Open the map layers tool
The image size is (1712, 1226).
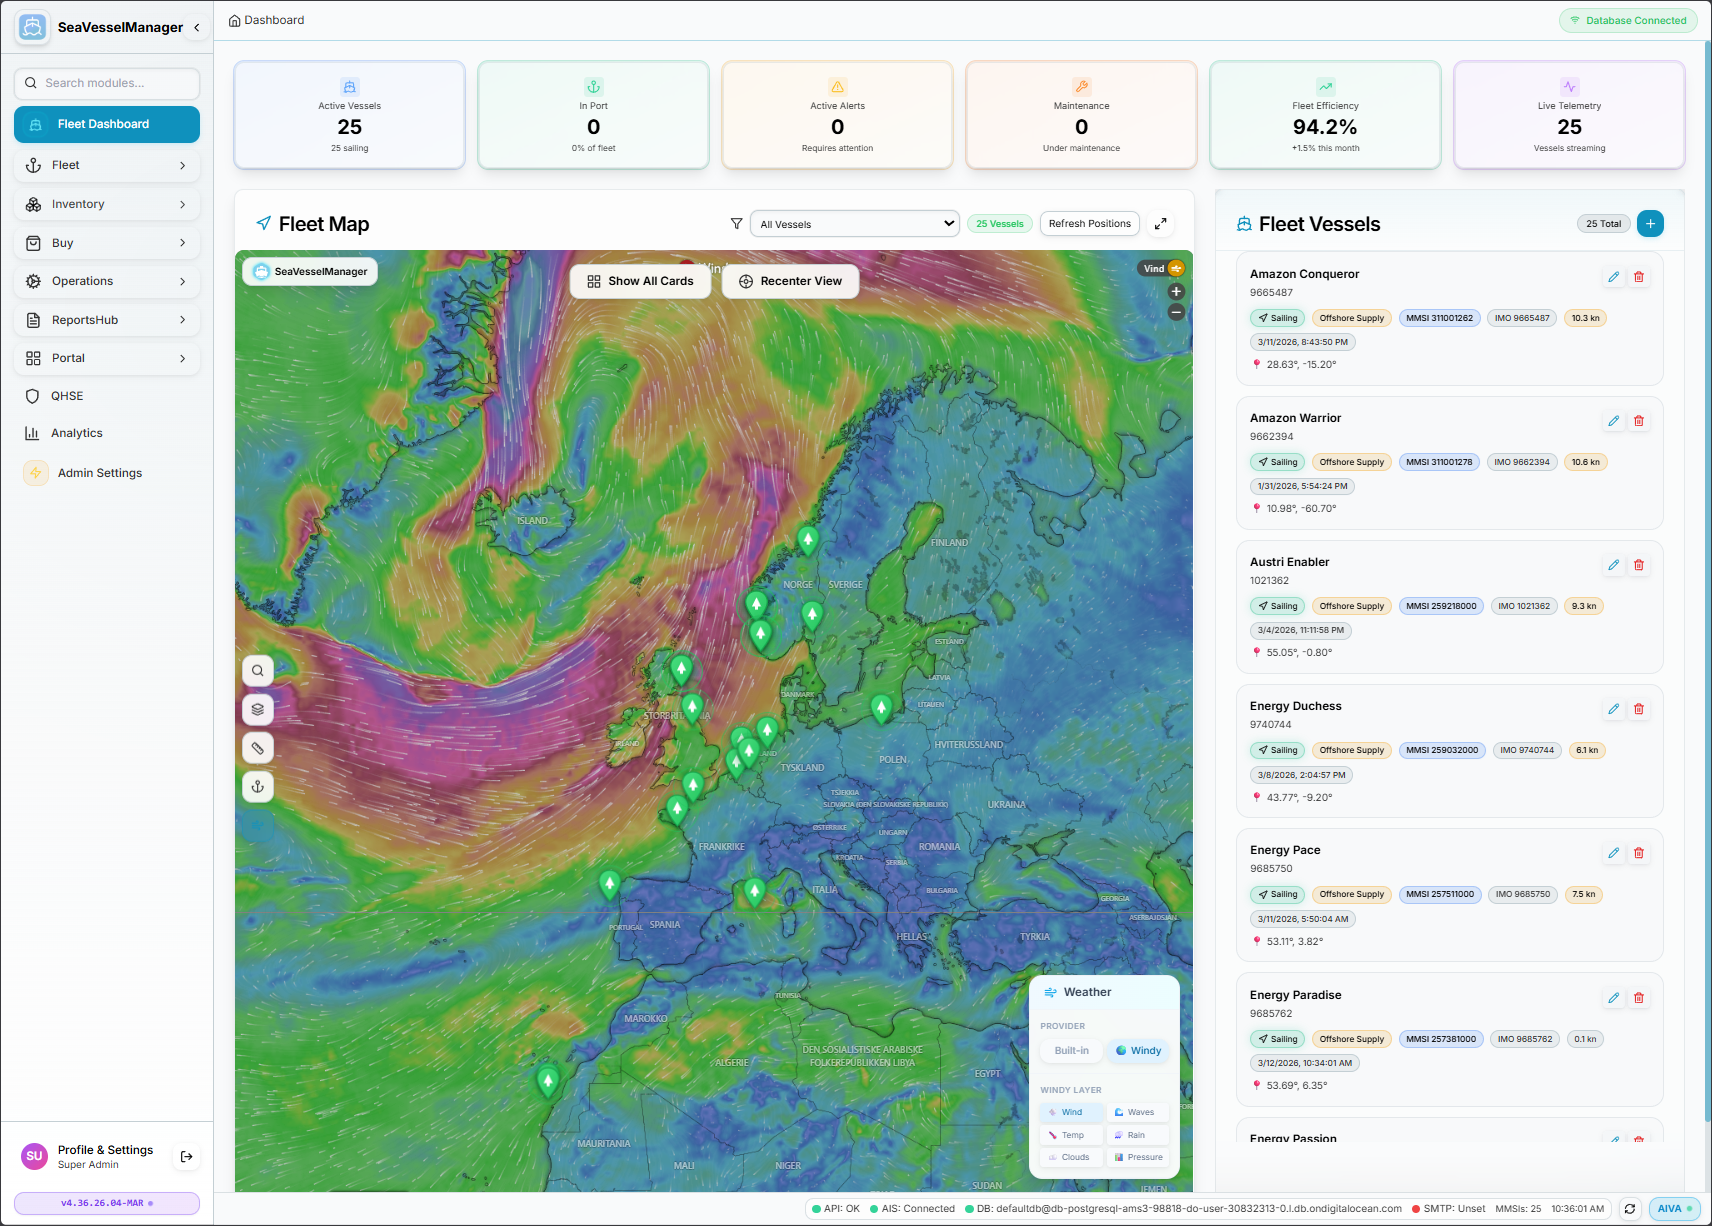point(258,709)
